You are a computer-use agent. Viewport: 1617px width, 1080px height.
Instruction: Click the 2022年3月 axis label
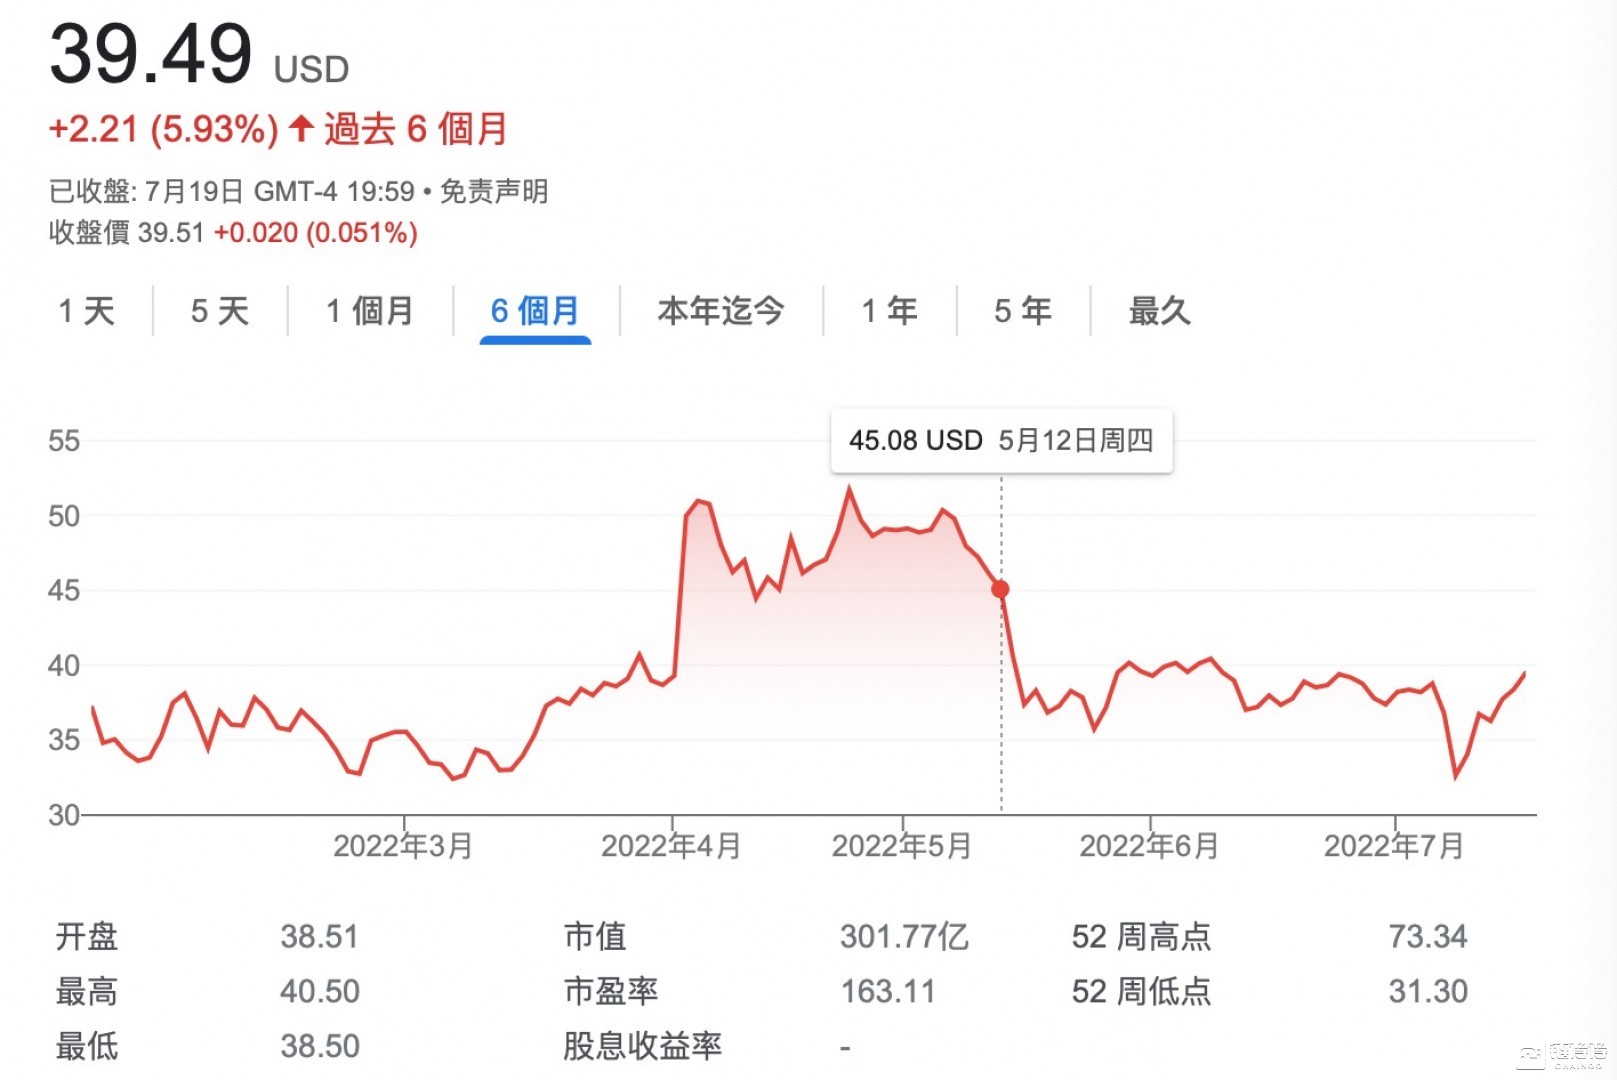coord(403,846)
